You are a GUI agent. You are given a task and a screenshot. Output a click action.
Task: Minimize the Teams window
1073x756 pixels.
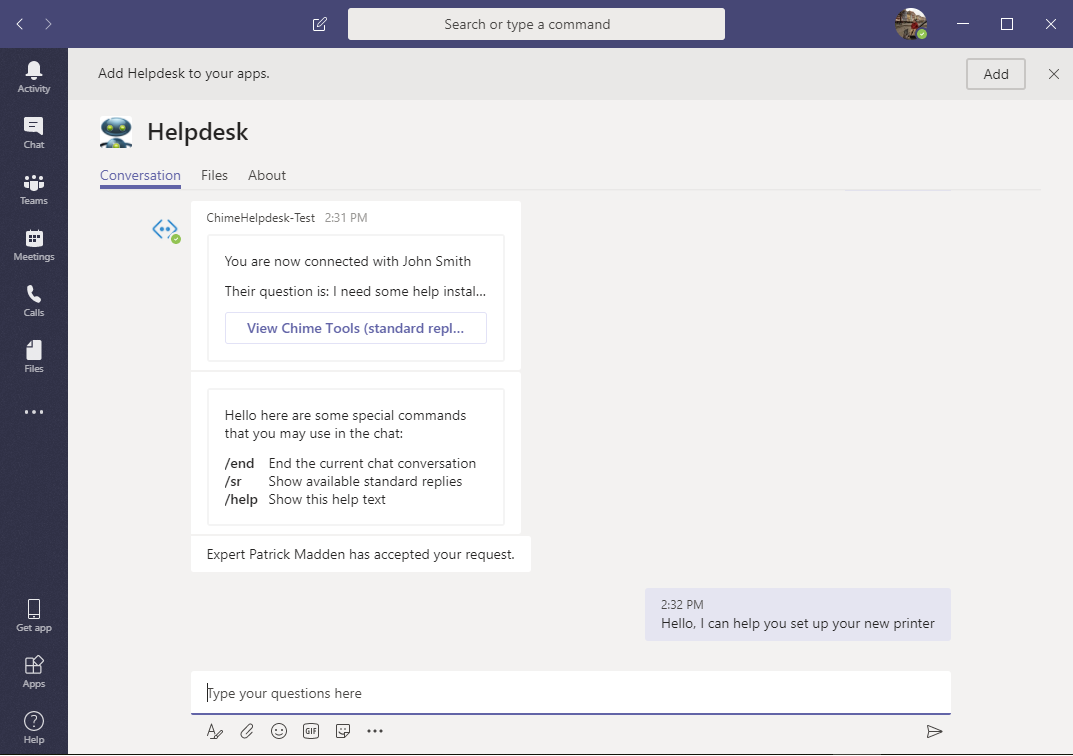pos(963,24)
